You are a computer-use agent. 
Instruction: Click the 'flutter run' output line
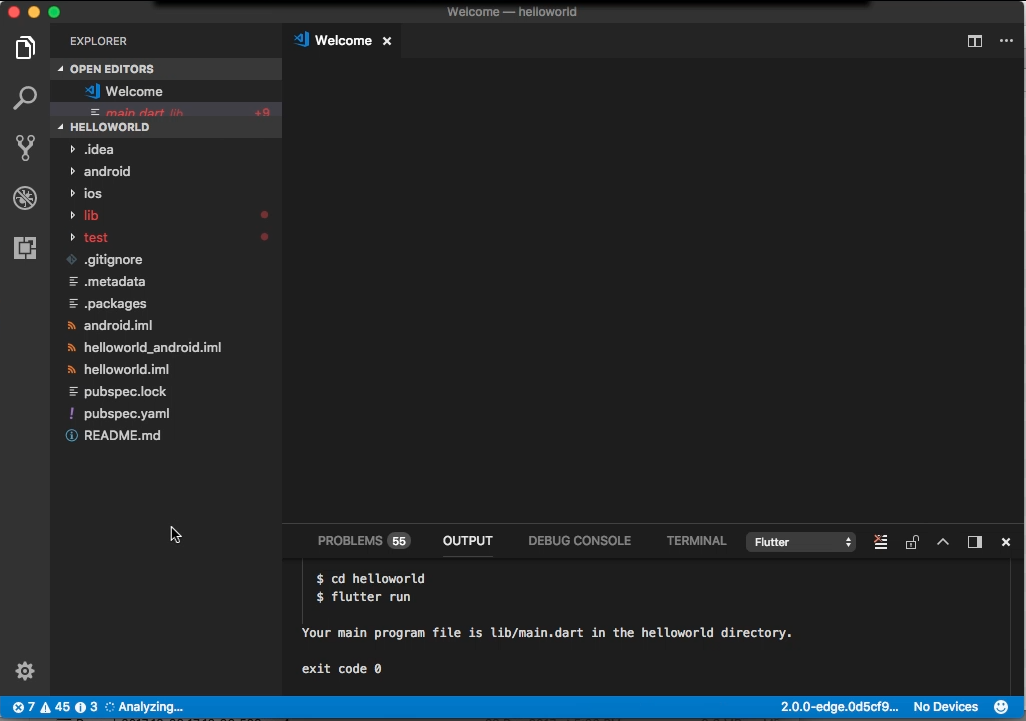pos(363,597)
